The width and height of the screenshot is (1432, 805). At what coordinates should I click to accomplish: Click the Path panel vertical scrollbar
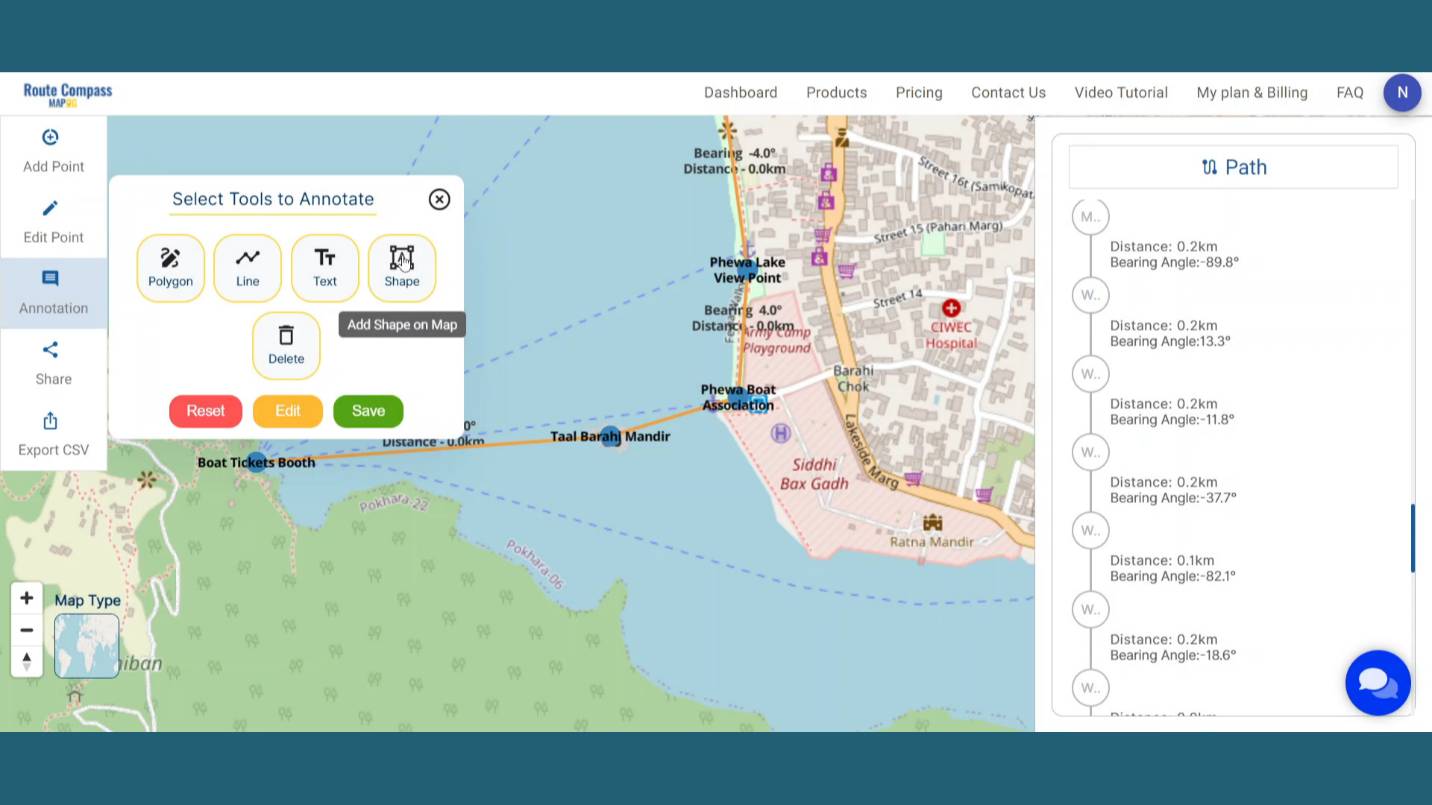click(1413, 539)
